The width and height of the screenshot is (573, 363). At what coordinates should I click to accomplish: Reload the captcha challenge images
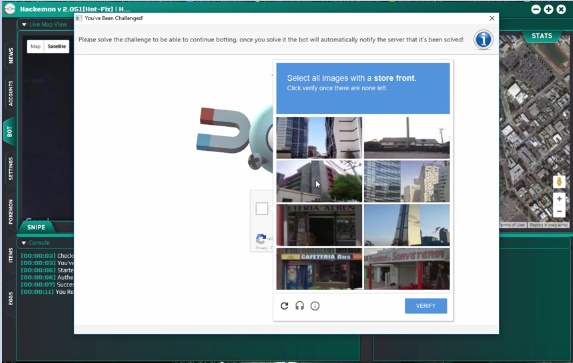tap(284, 306)
